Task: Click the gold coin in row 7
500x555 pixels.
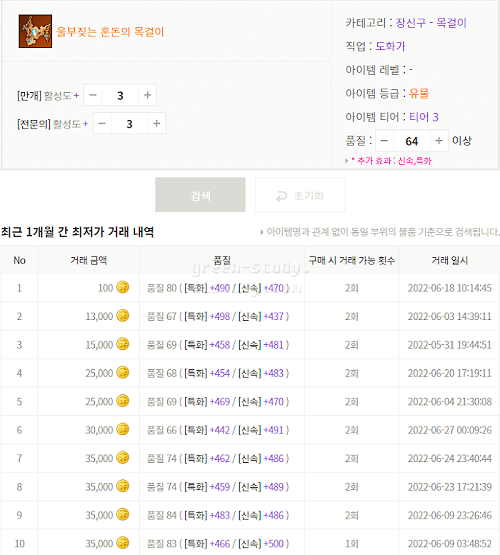Action: tap(123, 457)
